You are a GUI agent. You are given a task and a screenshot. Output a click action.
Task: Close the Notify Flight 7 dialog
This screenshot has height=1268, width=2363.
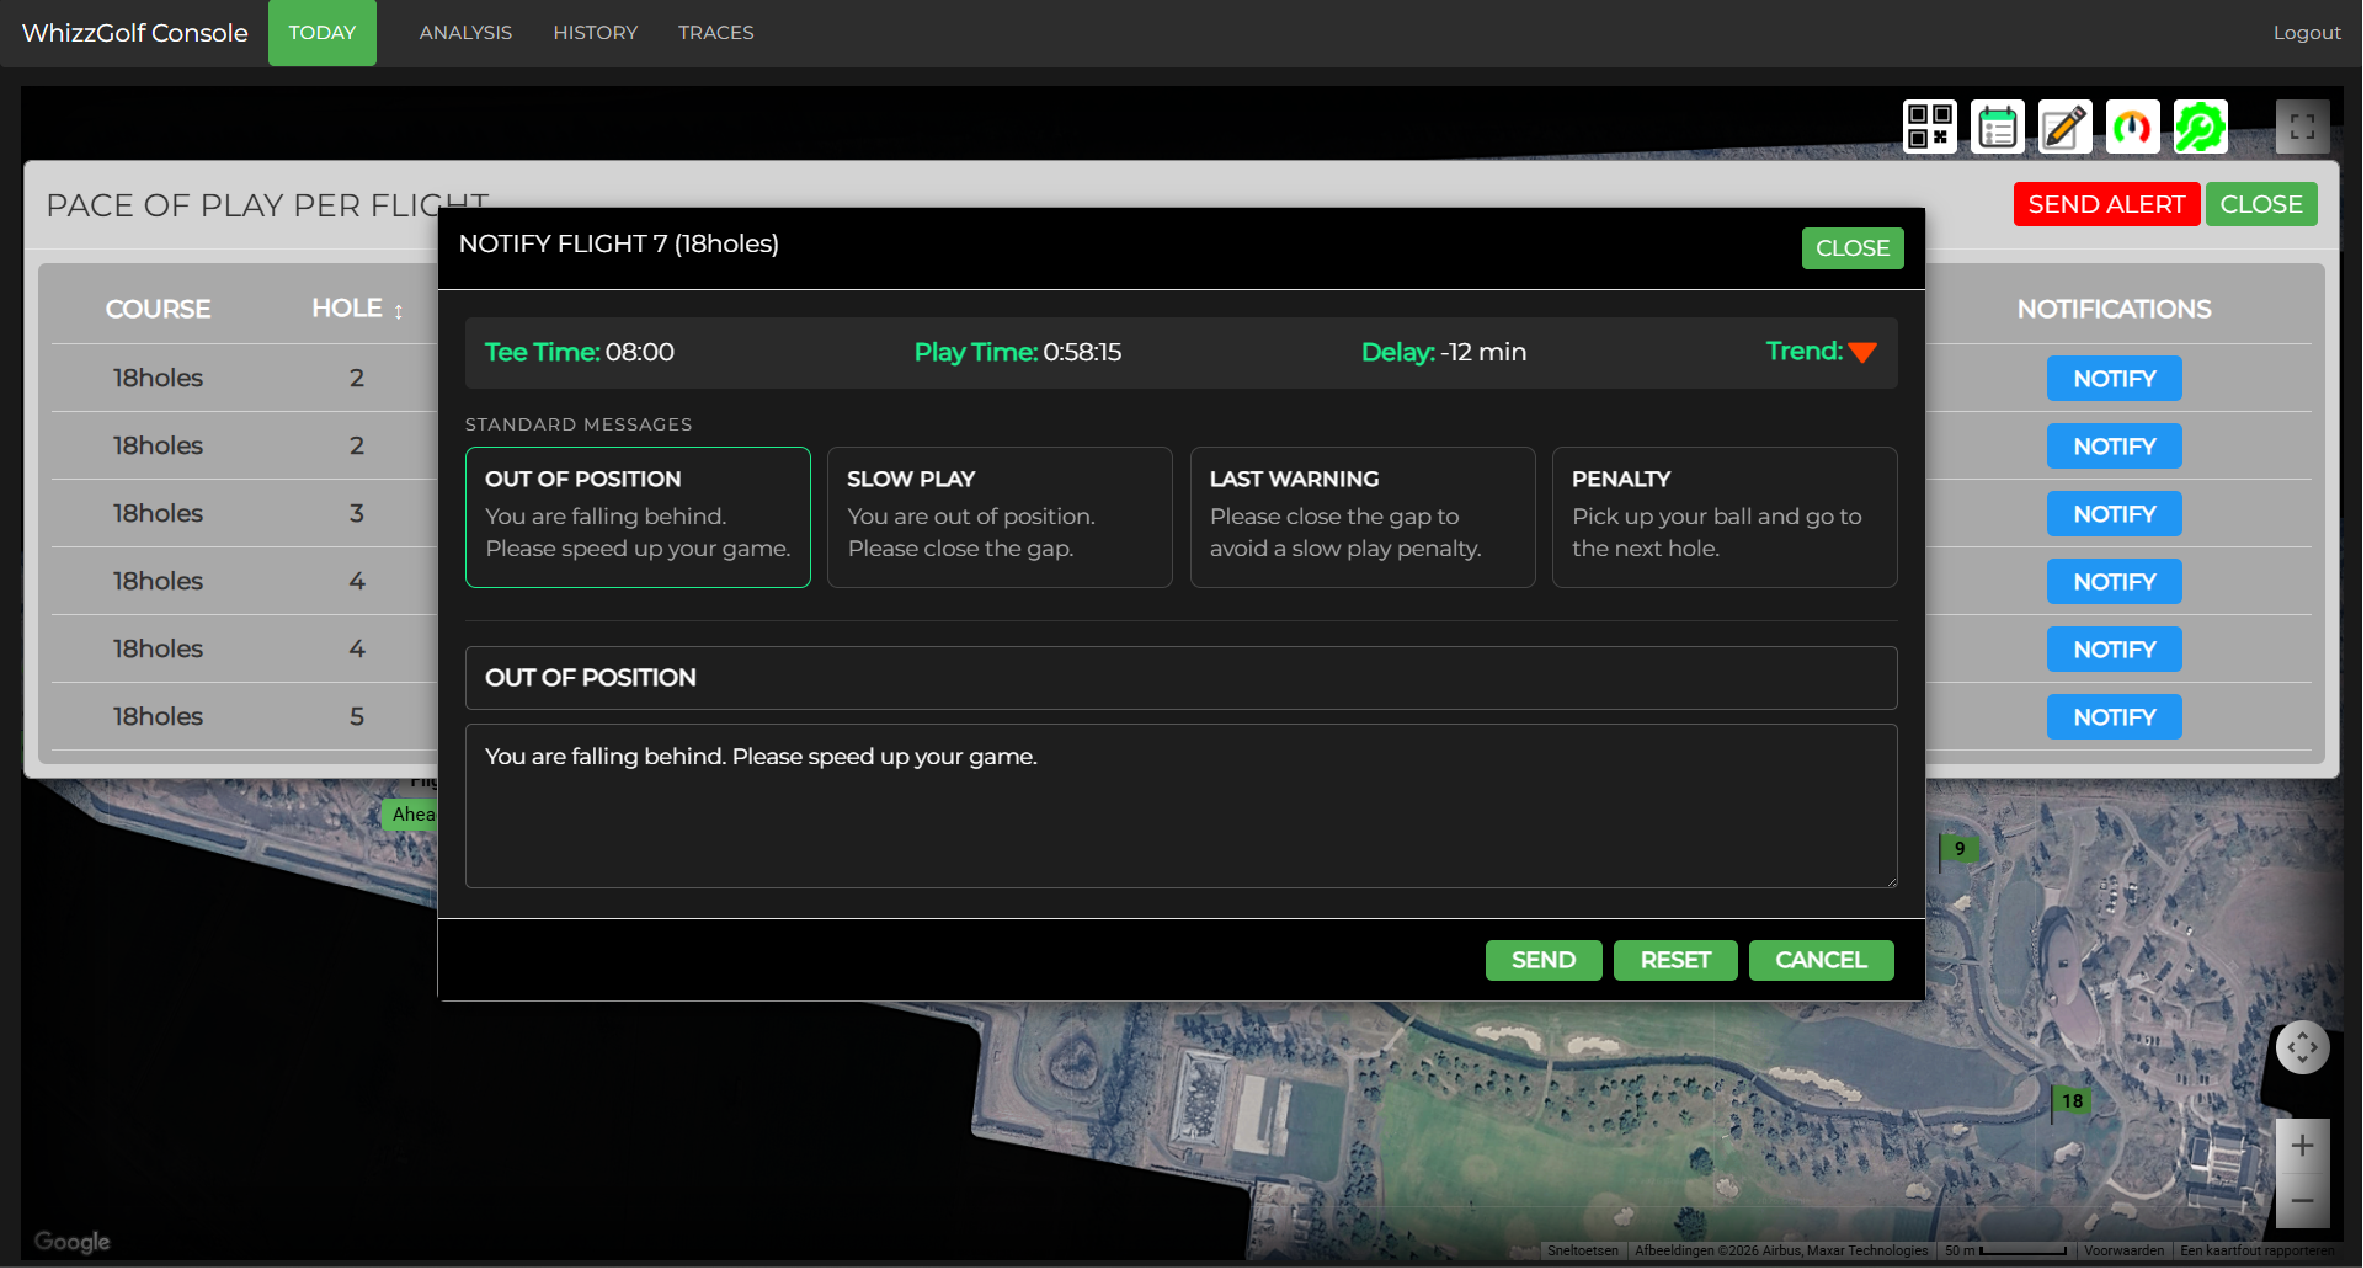pos(1852,248)
